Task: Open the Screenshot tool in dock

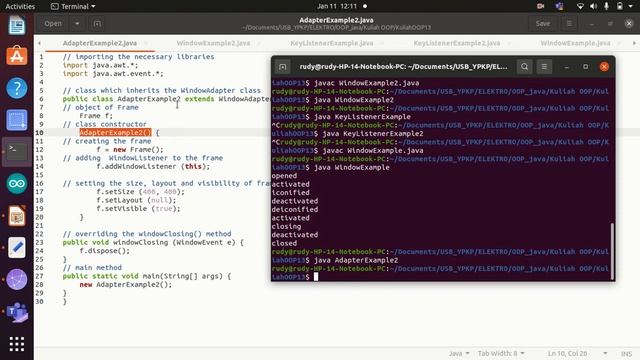Action: pos(17,120)
